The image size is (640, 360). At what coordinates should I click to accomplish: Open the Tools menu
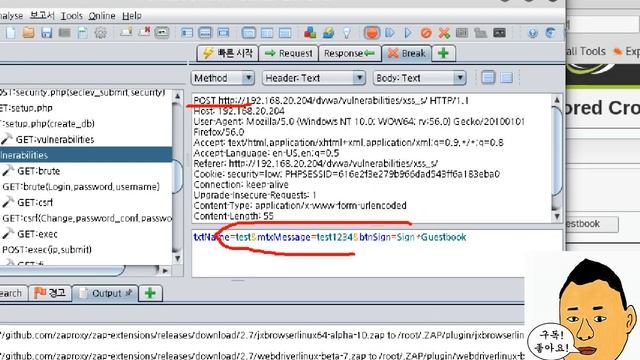pyautogui.click(x=72, y=16)
